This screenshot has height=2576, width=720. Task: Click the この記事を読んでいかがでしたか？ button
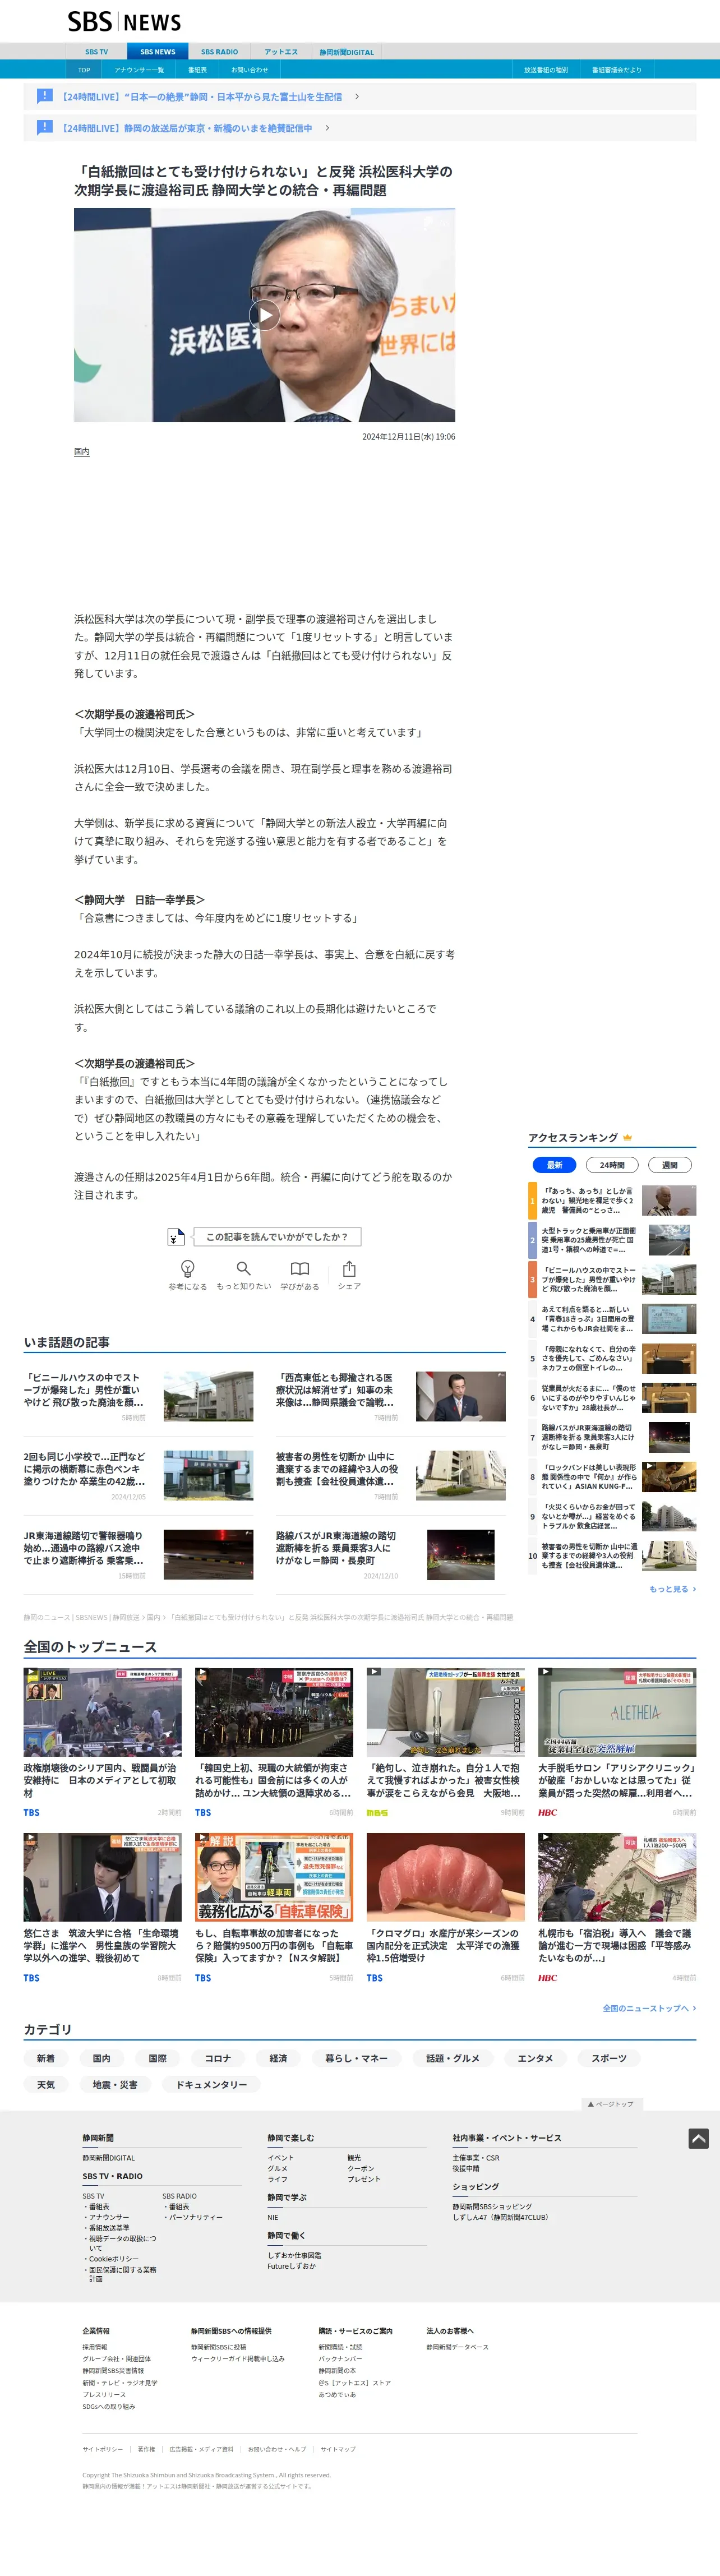[x=277, y=1237]
